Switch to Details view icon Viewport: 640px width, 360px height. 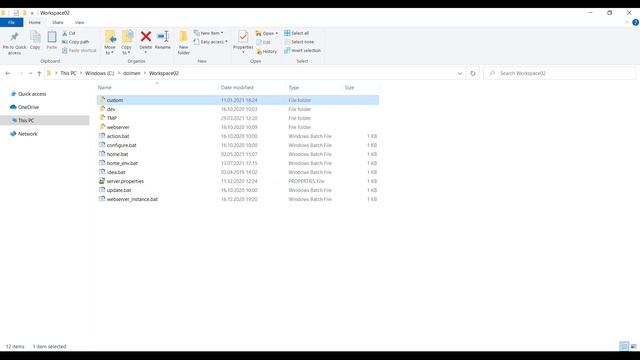pos(624,346)
